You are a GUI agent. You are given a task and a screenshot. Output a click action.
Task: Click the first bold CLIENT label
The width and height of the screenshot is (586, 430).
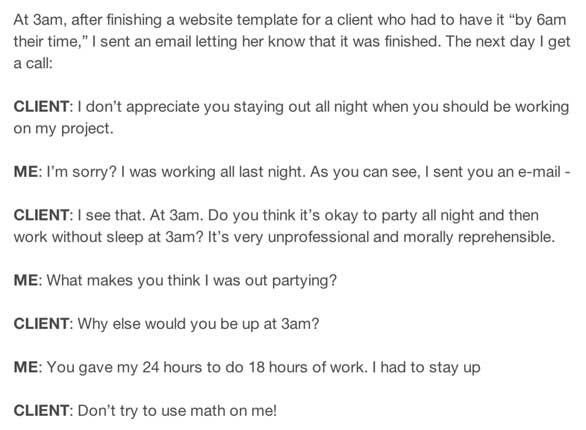pyautogui.click(x=41, y=106)
